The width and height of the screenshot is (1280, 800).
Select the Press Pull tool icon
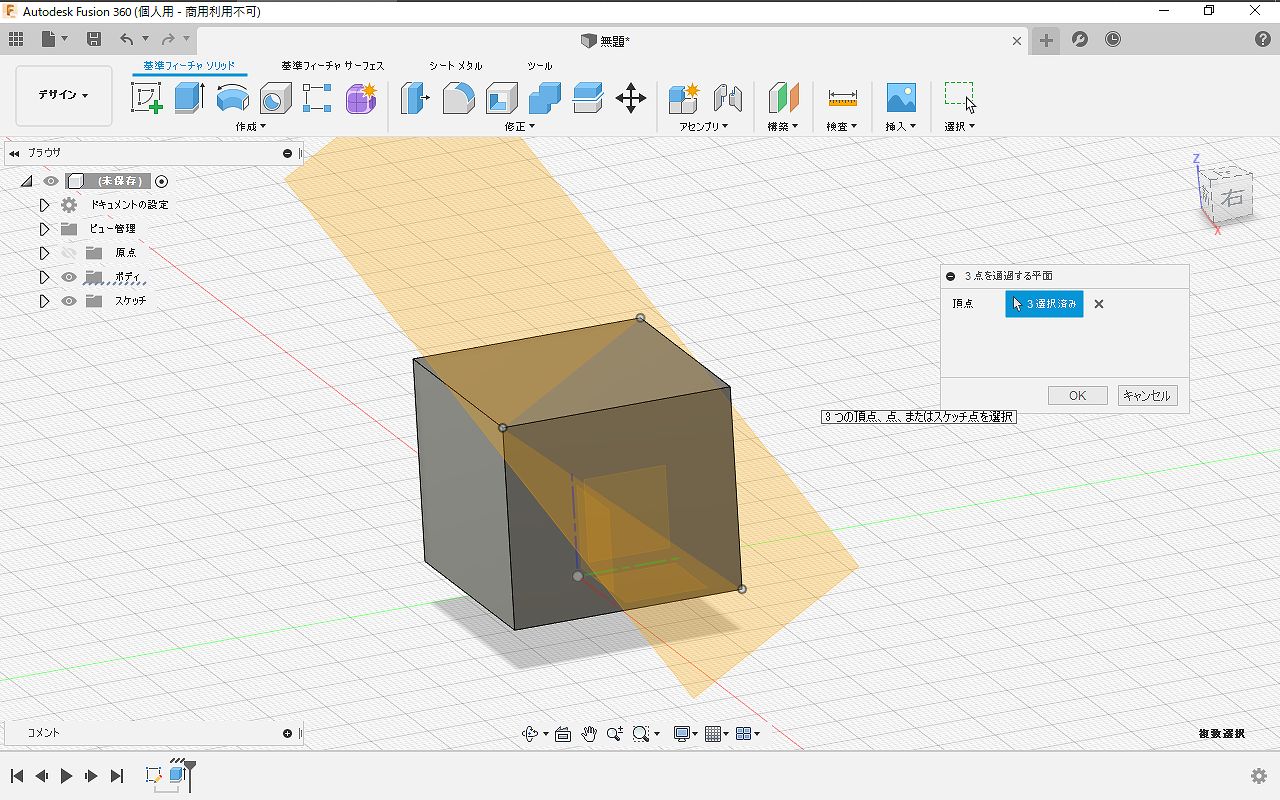coord(415,98)
